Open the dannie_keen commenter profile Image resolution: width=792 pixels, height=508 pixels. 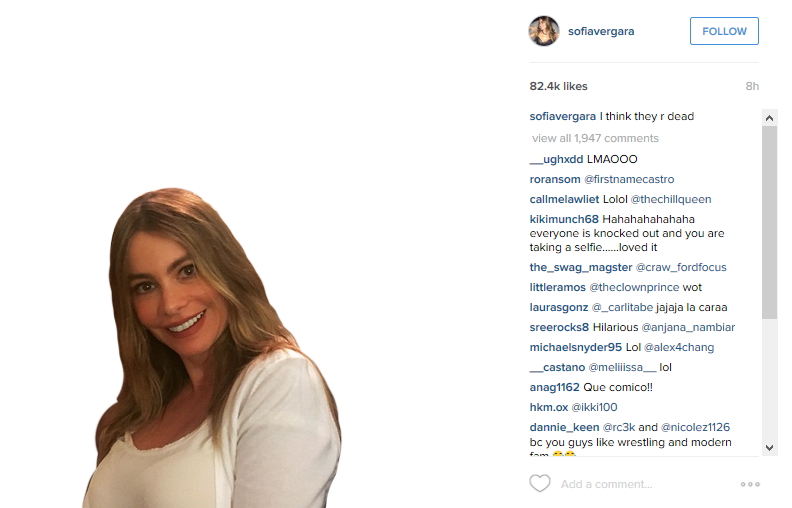(564, 428)
